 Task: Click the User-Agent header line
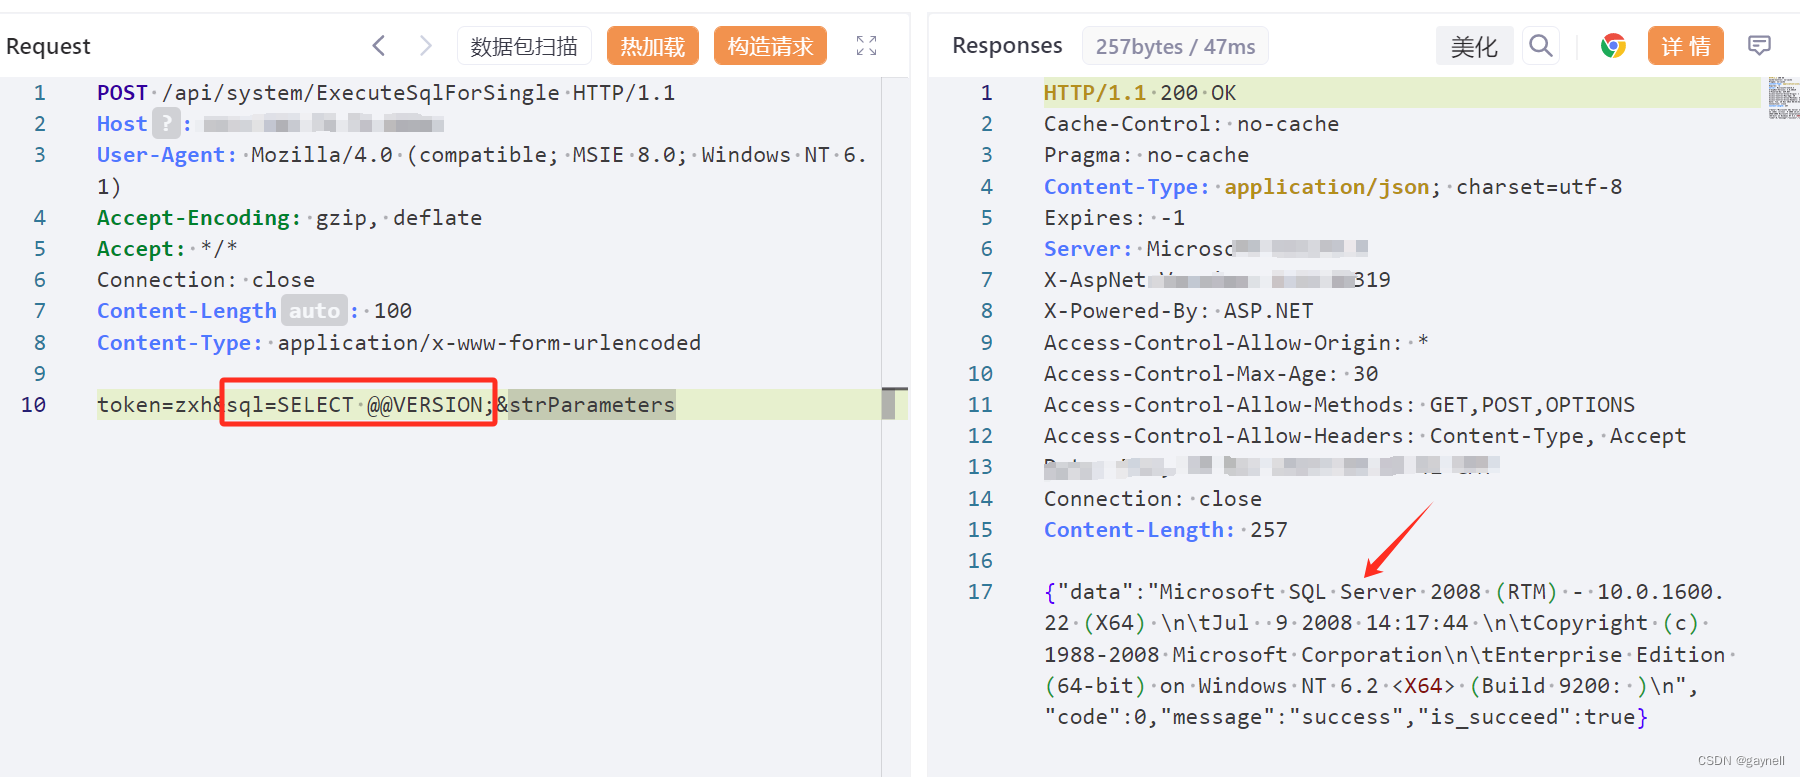(x=482, y=170)
